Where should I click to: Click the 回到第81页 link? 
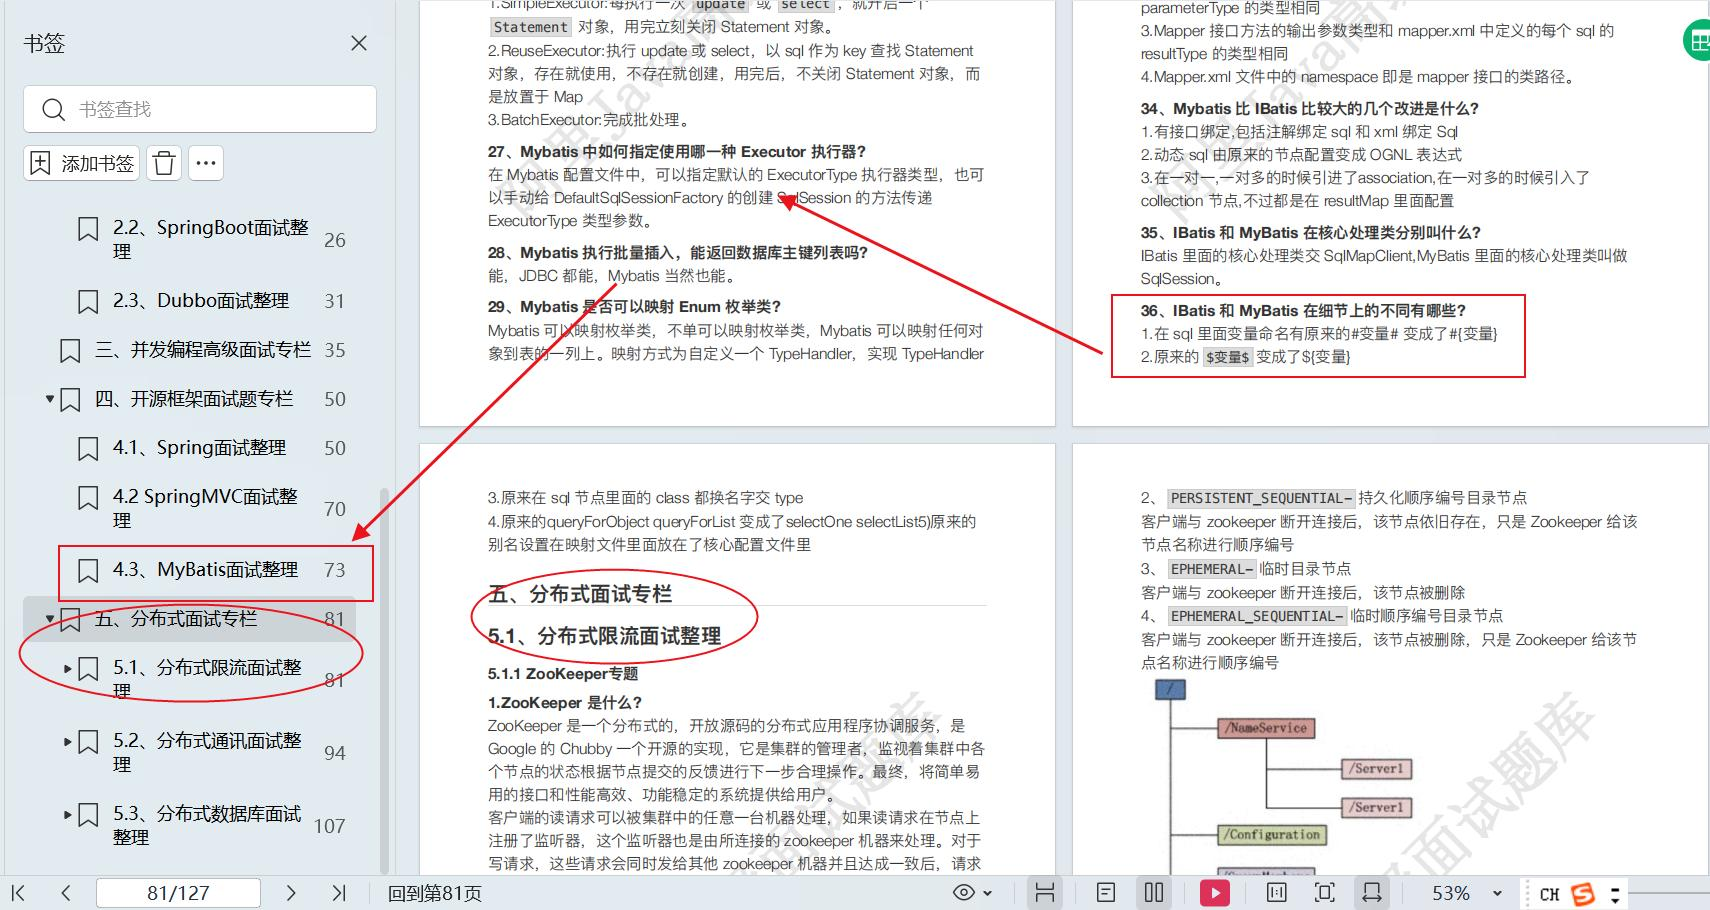tap(435, 893)
